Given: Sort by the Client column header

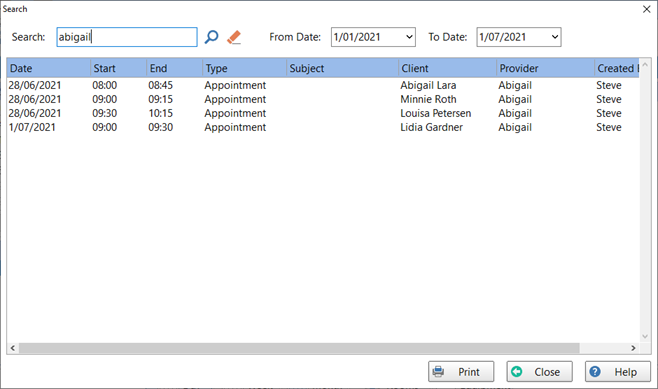Looking at the screenshot, I should tap(447, 68).
